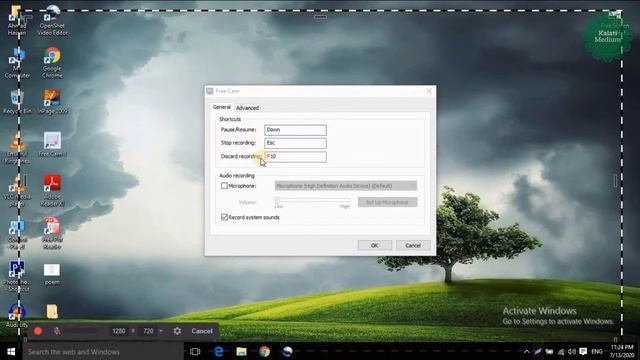Select the Photoshop shortcut desktop icon
This screenshot has width=640, height=360.
(x=17, y=276)
